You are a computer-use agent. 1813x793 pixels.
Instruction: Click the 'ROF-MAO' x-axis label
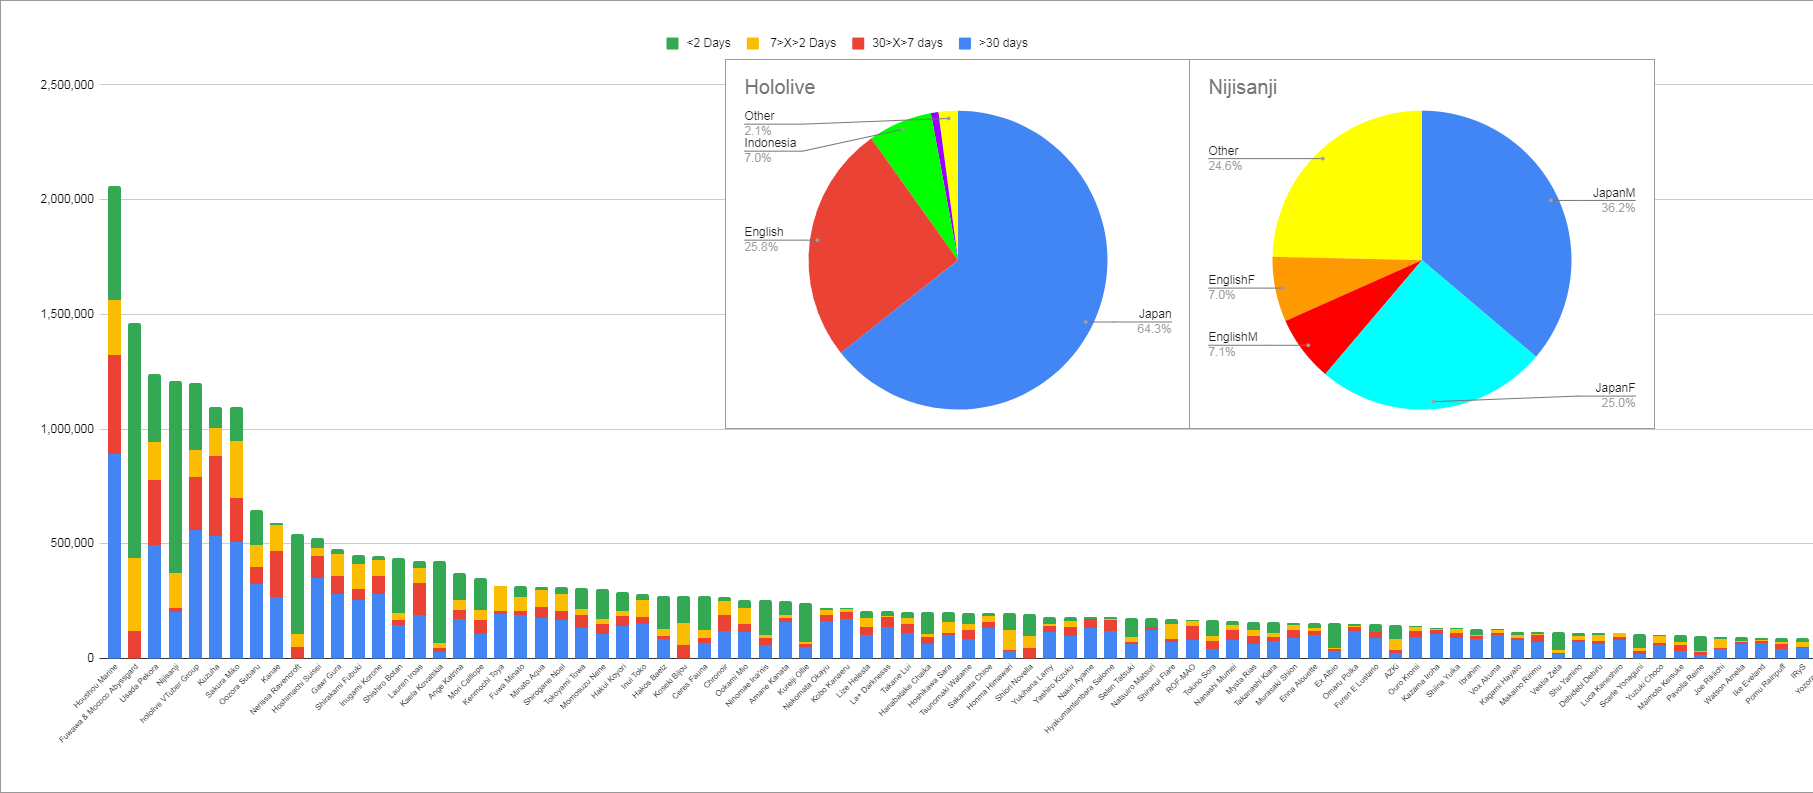click(x=1181, y=677)
